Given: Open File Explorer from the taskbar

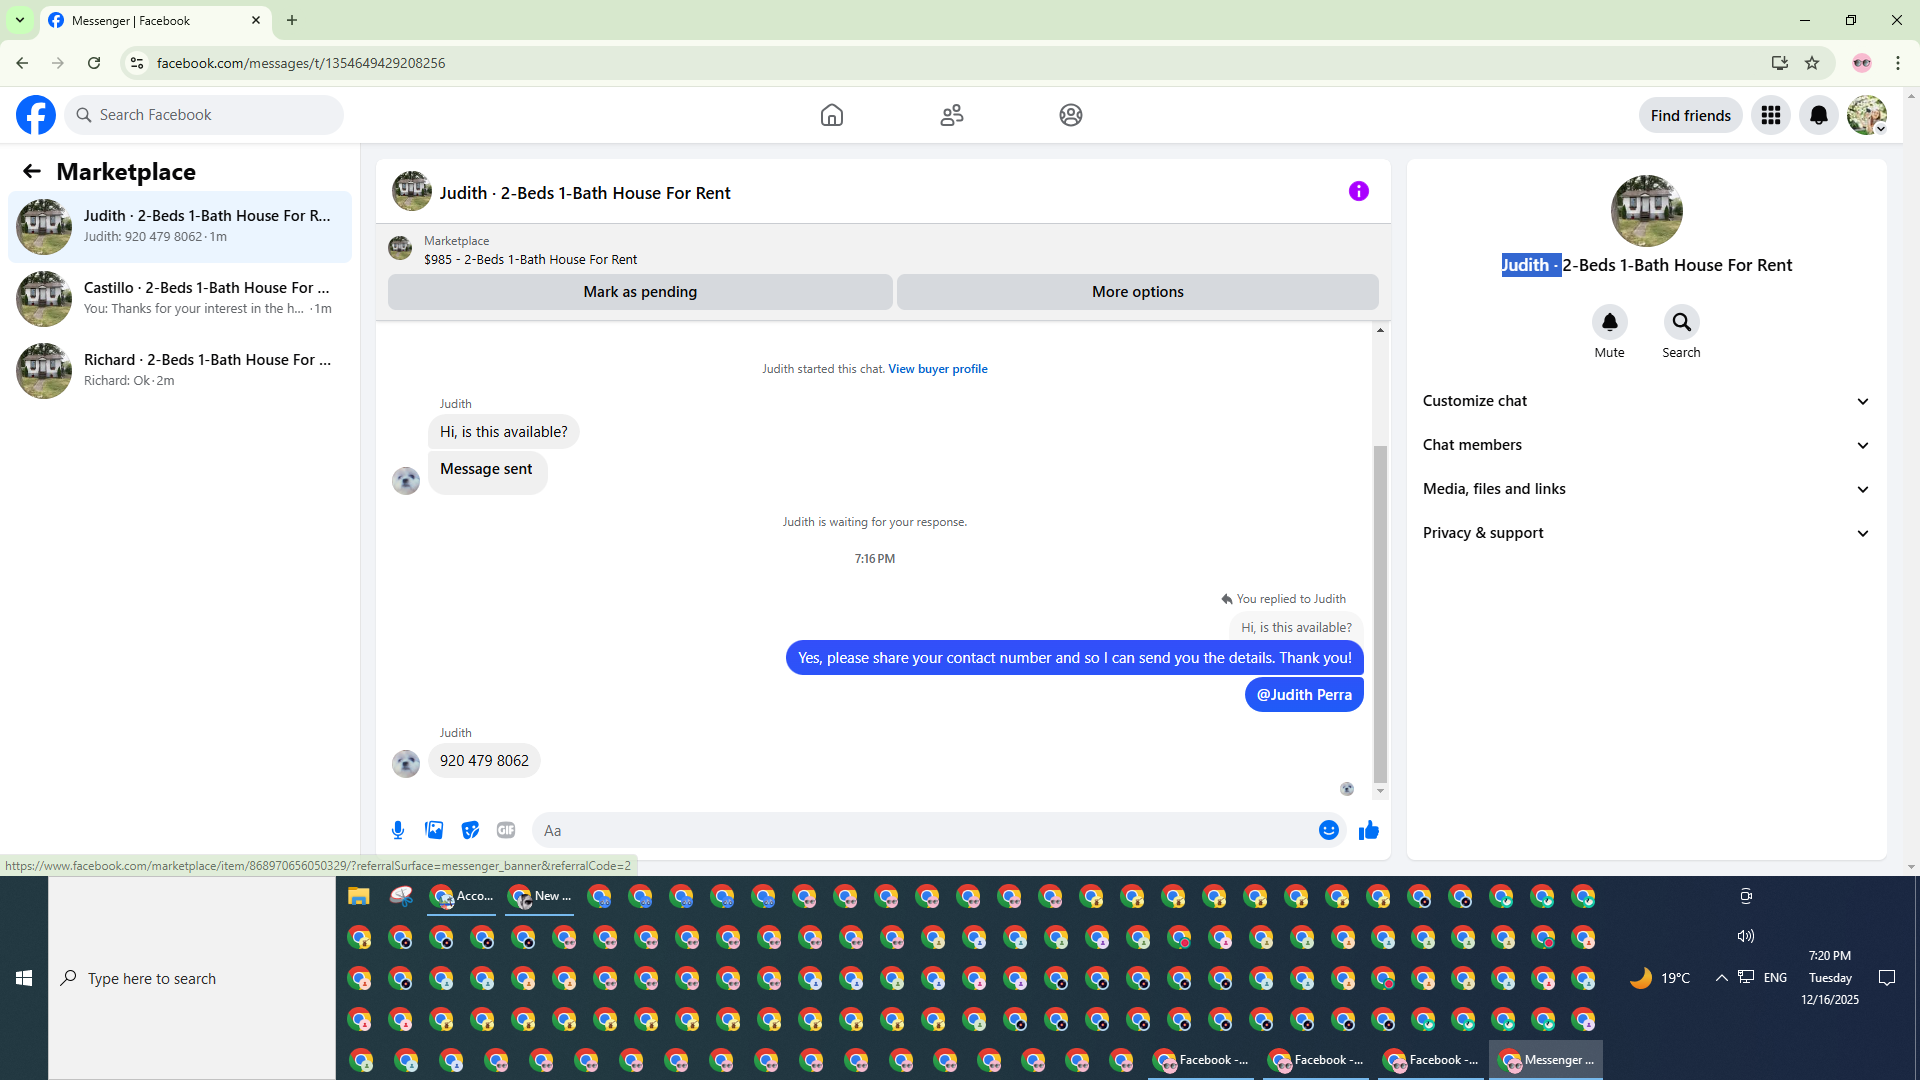Looking at the screenshot, I should pyautogui.click(x=358, y=896).
